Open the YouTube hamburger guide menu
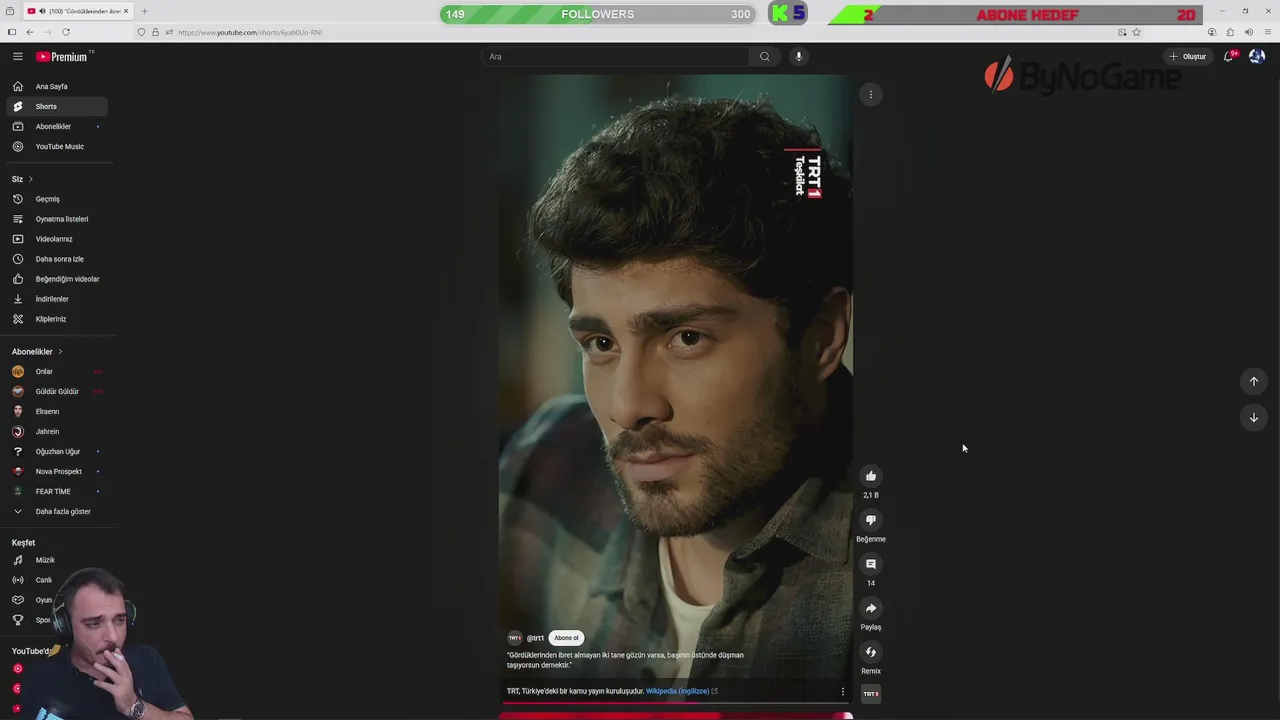1280x720 pixels. (x=17, y=57)
